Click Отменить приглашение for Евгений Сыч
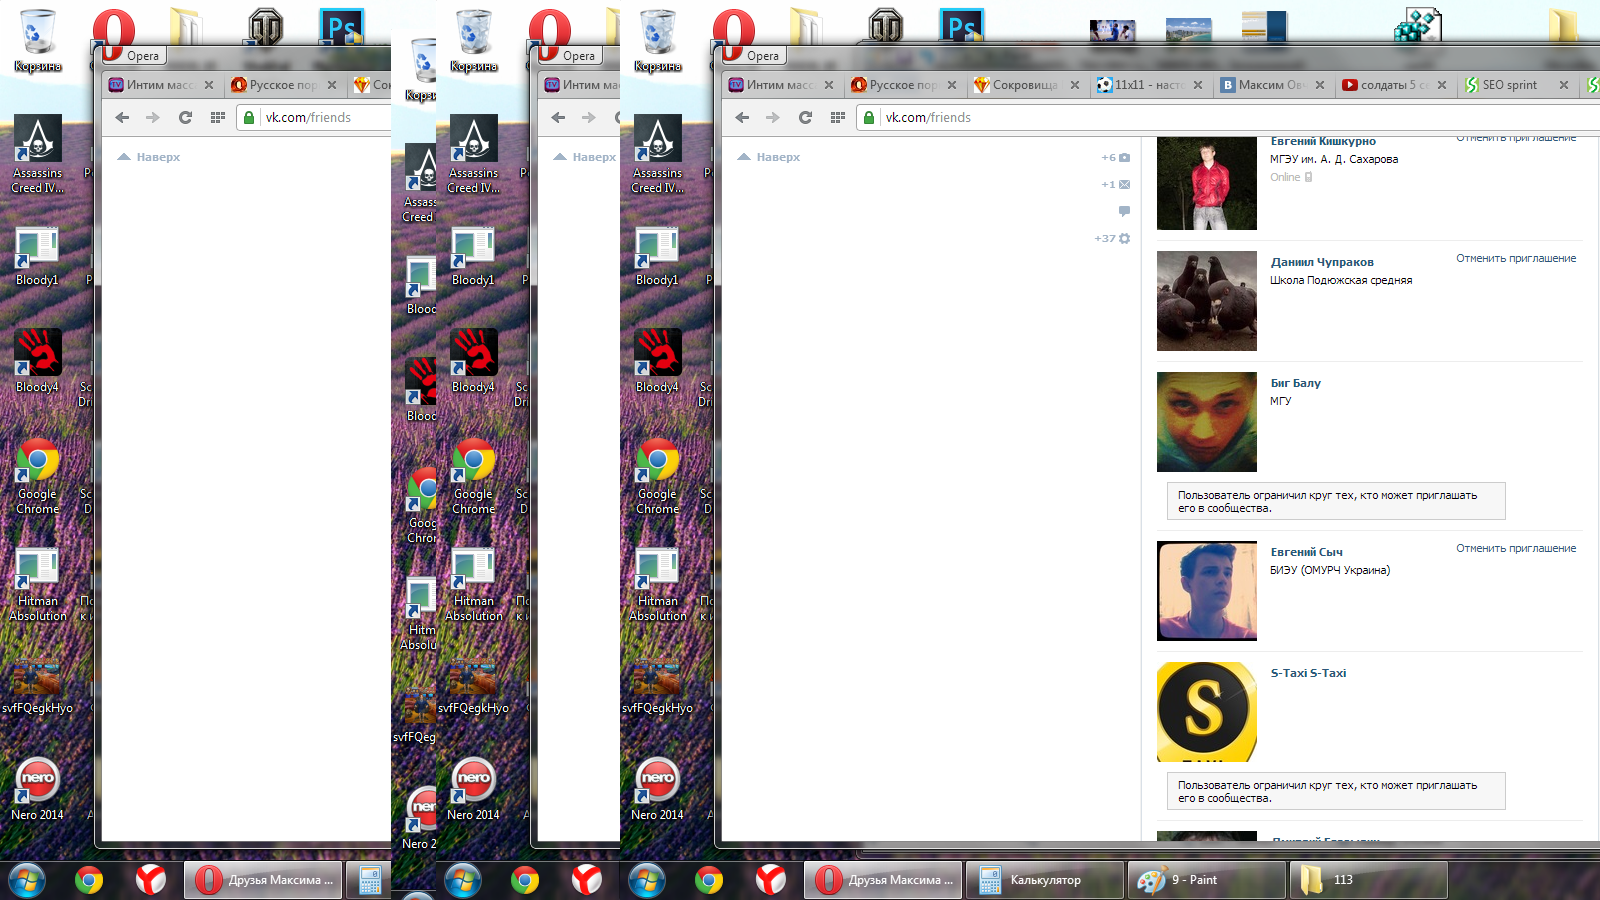Viewport: 1600px width, 900px height. [x=1516, y=548]
